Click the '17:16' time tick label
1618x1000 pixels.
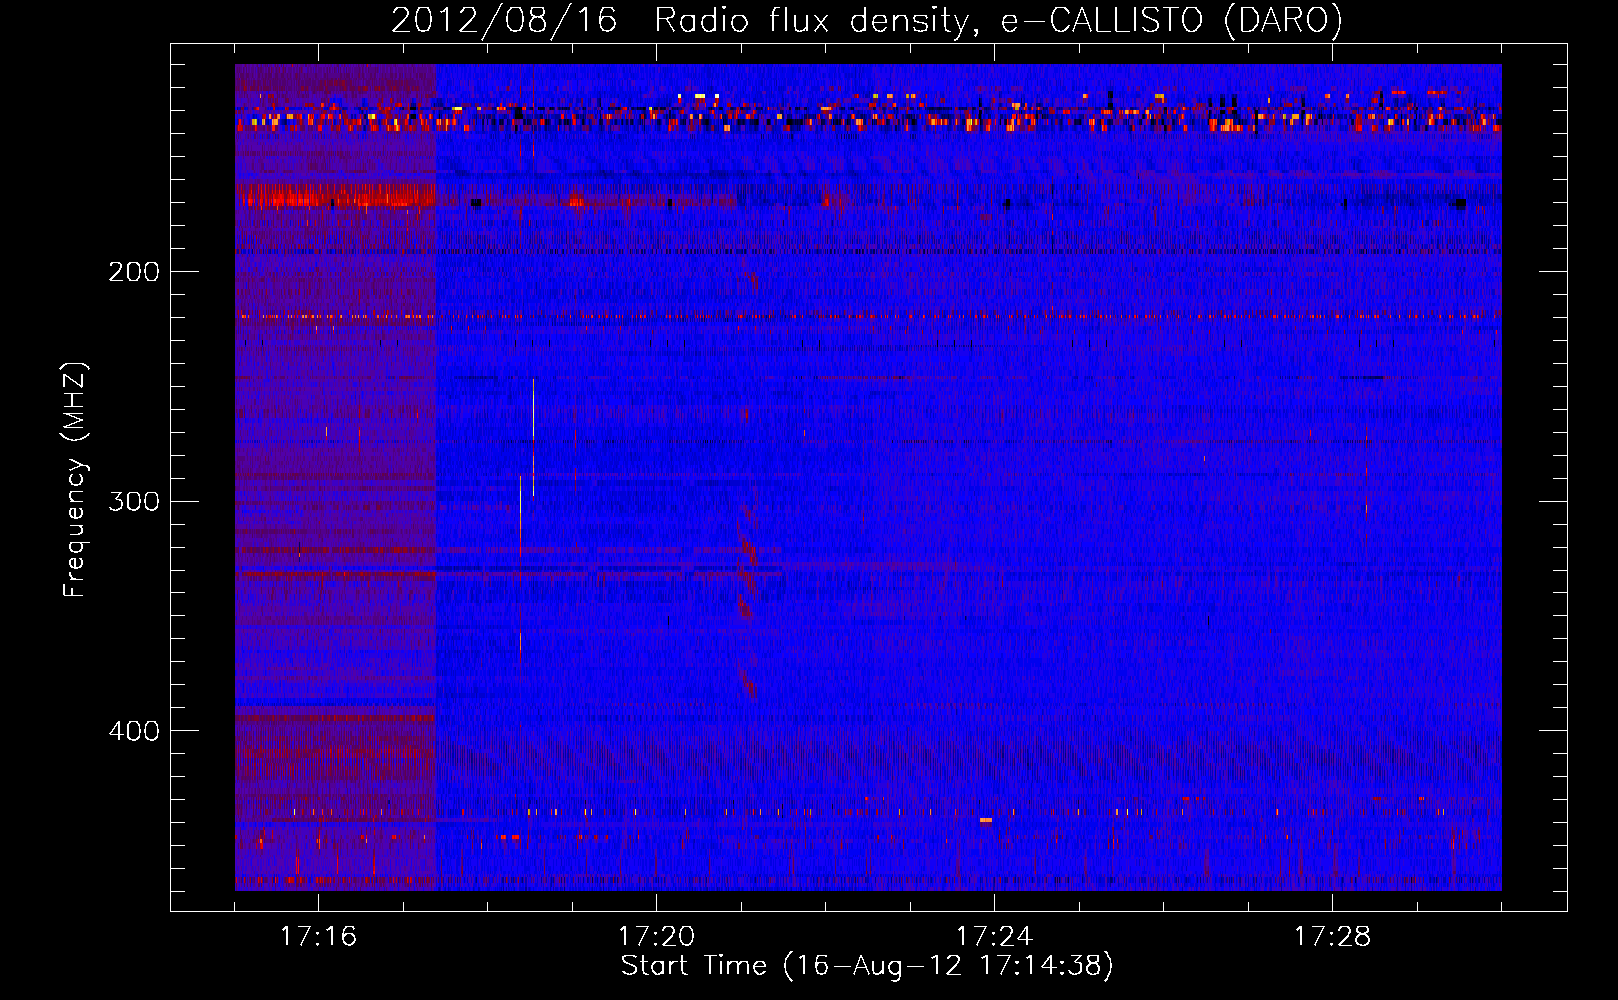(318, 937)
